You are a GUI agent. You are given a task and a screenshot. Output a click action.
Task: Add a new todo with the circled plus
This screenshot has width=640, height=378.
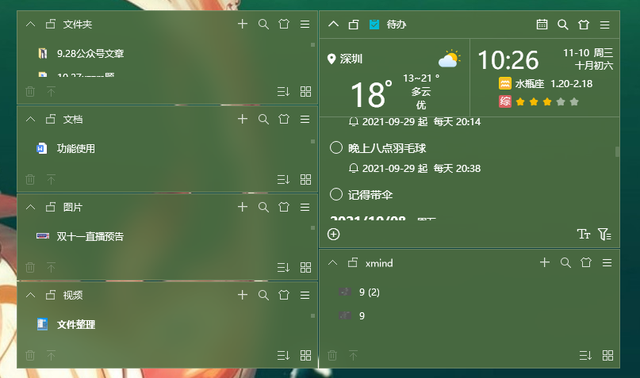click(333, 234)
